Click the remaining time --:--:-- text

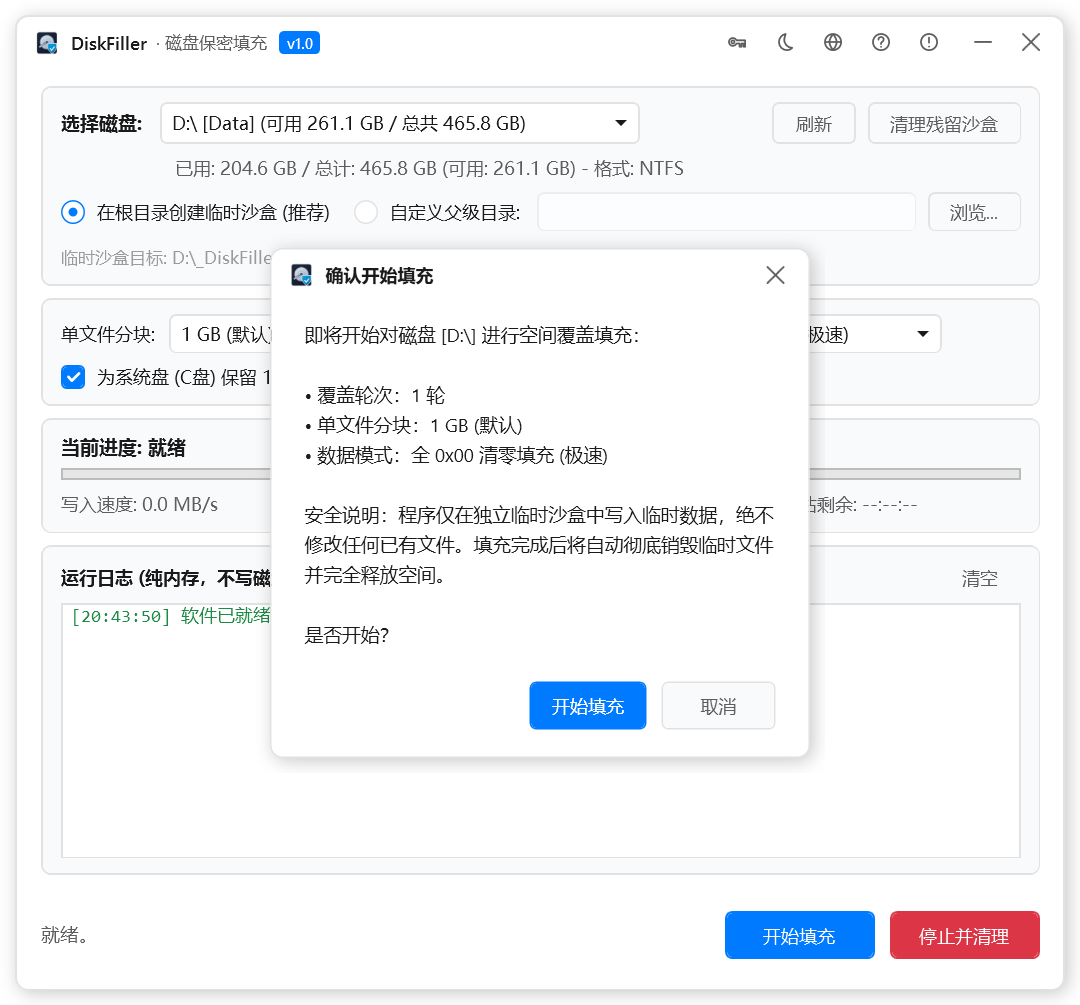pyautogui.click(x=890, y=505)
